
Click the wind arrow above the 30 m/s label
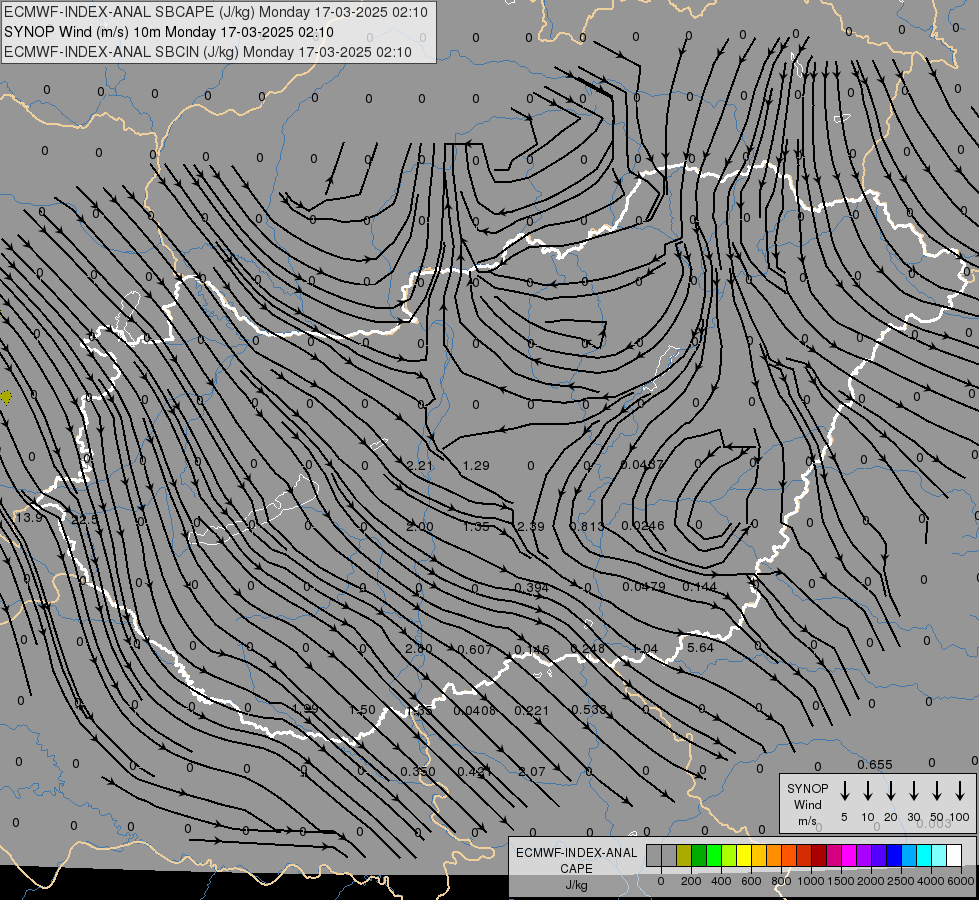coord(913,791)
